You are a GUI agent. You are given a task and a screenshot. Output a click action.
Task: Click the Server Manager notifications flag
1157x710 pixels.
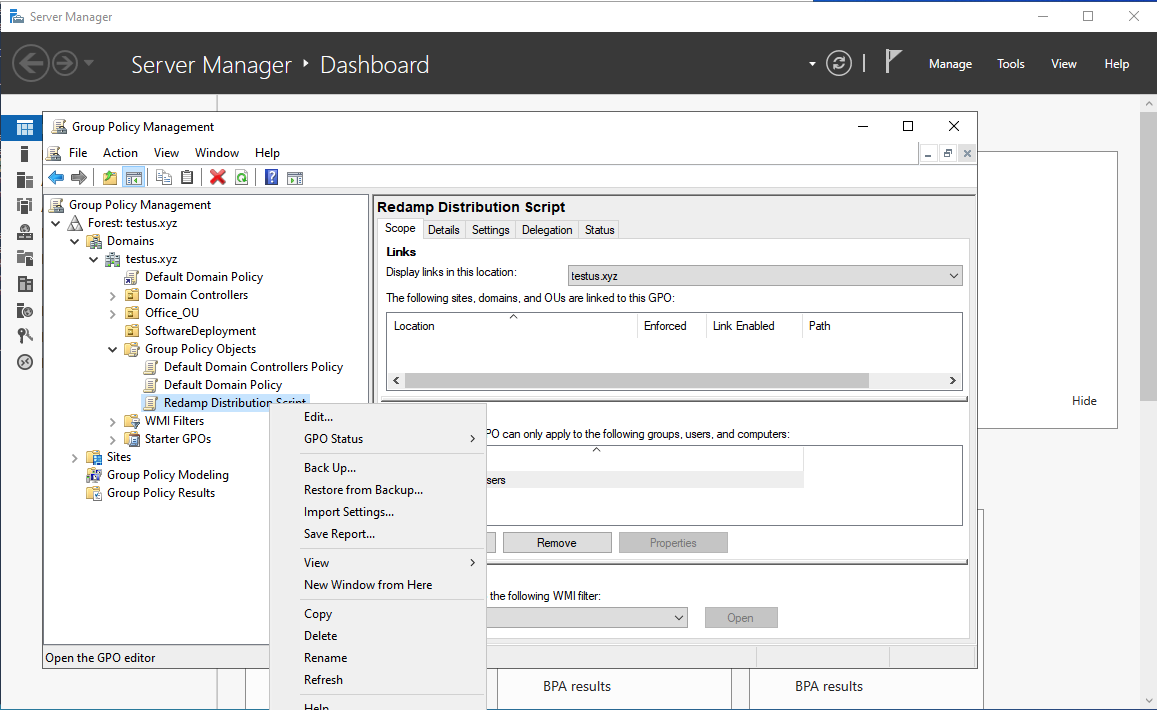click(x=893, y=62)
